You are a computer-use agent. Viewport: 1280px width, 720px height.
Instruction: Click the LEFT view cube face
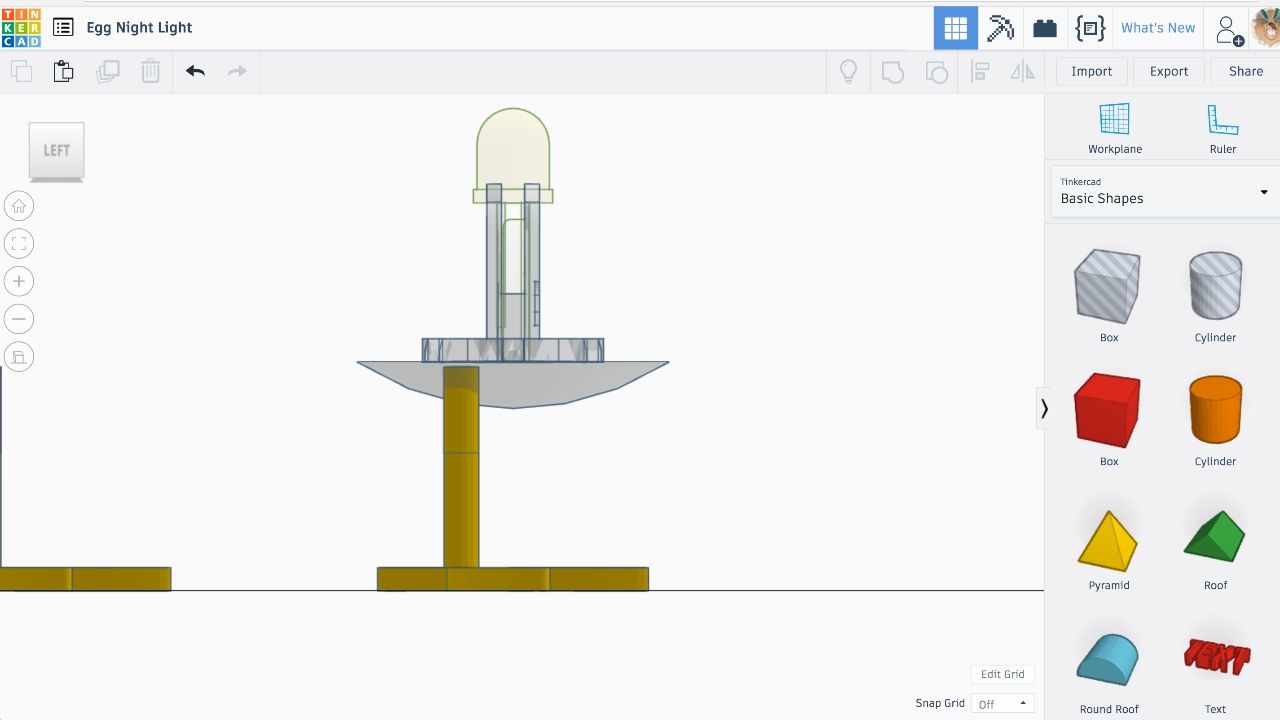(x=56, y=151)
